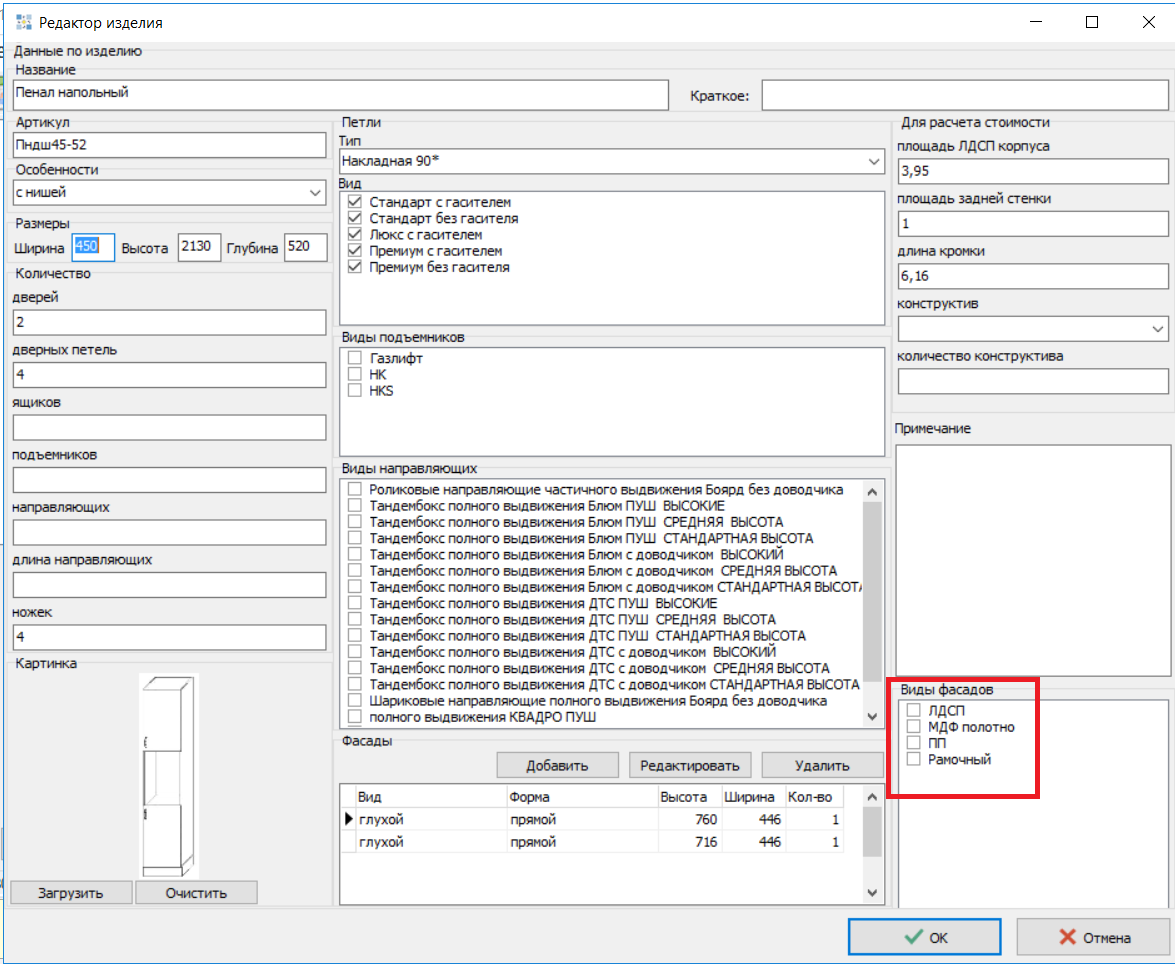Image resolution: width=1175 pixels, height=964 pixels.
Task: Click the green checkmark OK button
Action: pos(924,937)
